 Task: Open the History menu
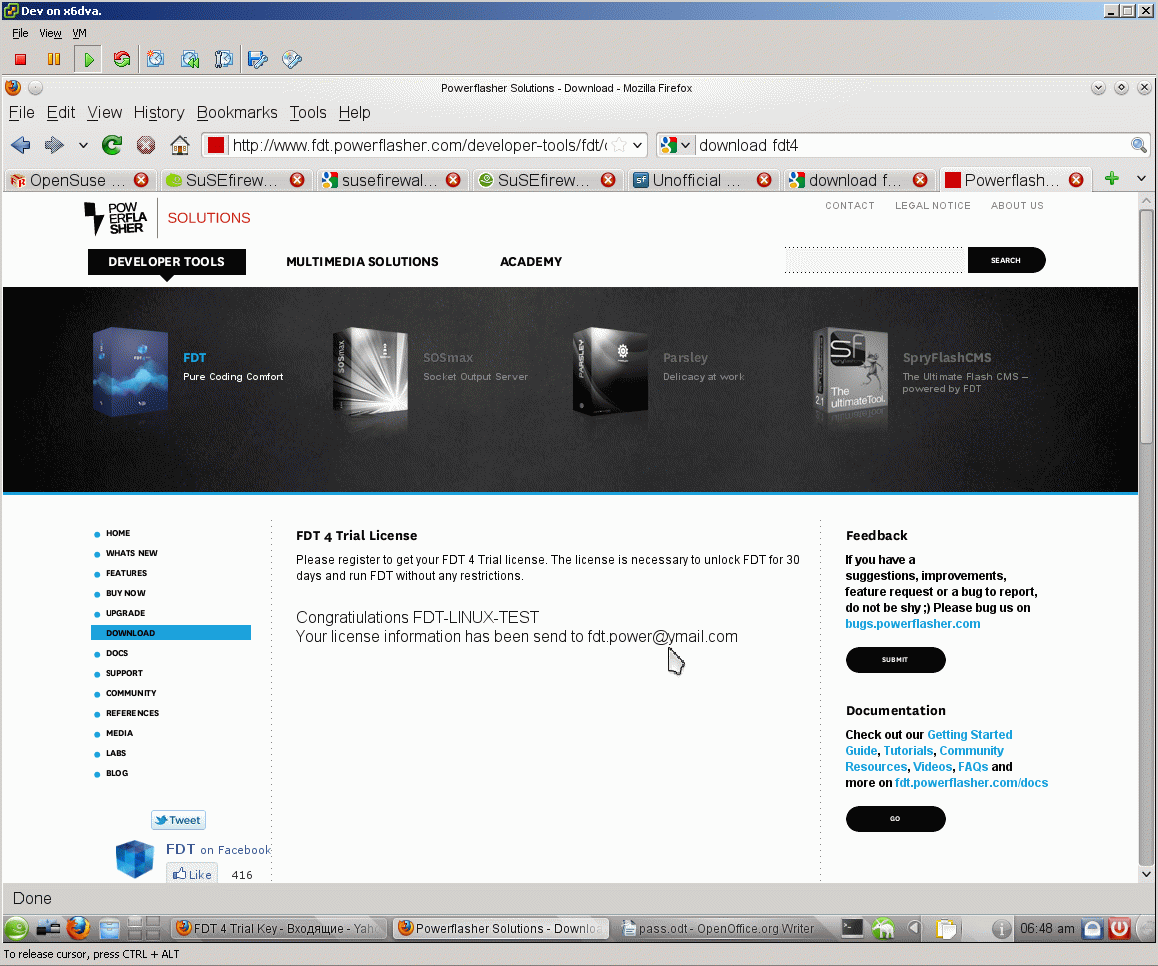point(159,112)
